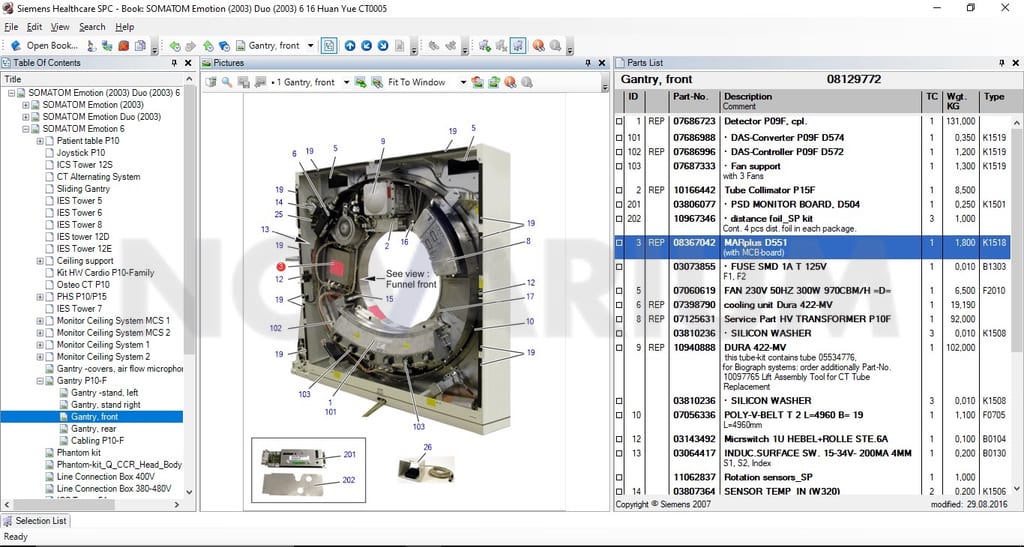
Task: Click the highlighted table of contents toggle icon
Action: tap(329, 46)
